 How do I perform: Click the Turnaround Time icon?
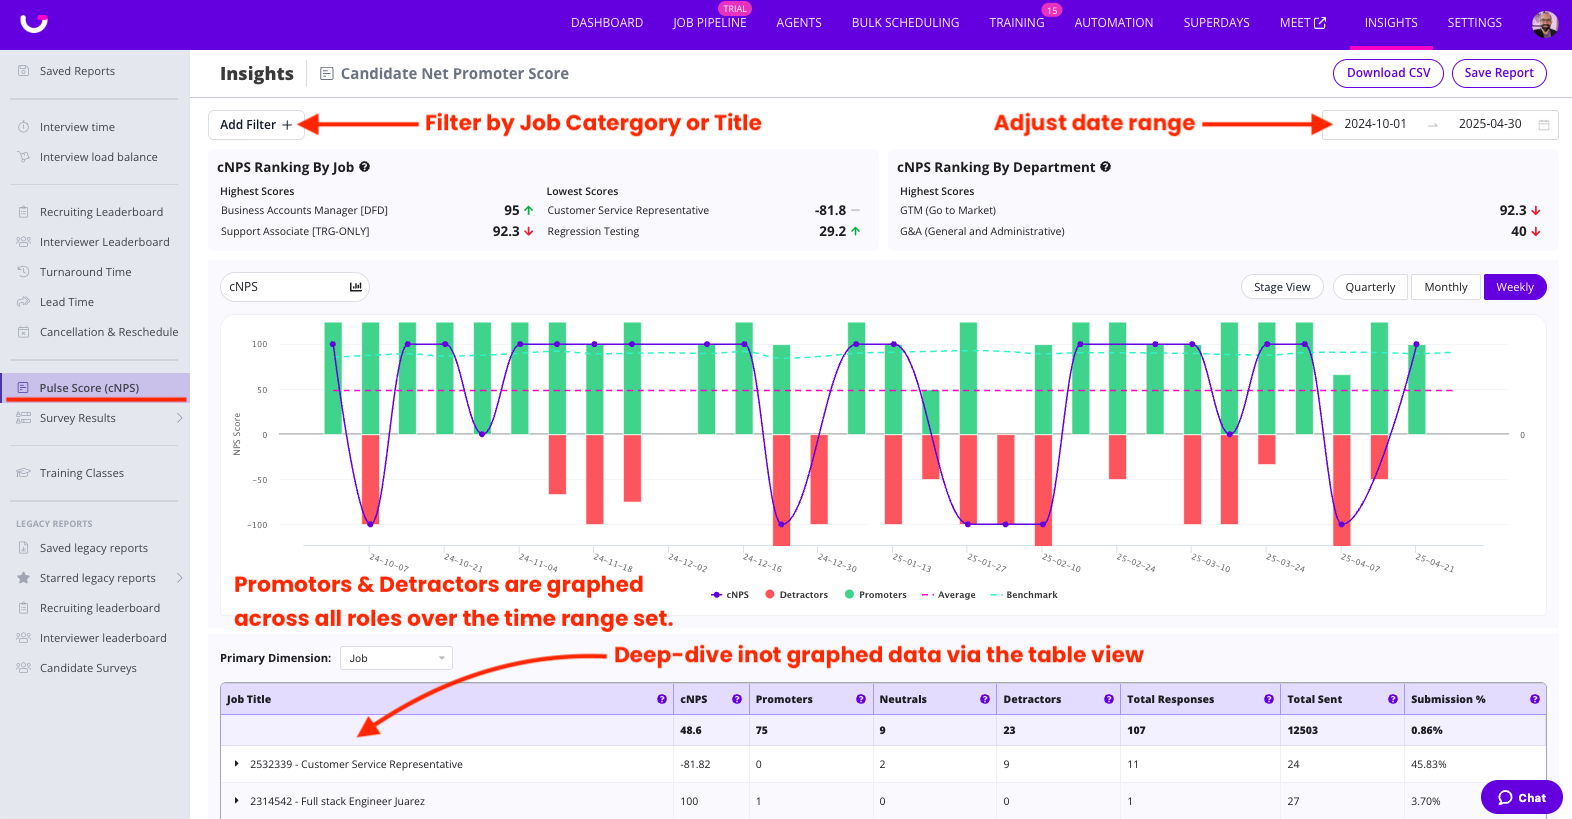pos(23,272)
